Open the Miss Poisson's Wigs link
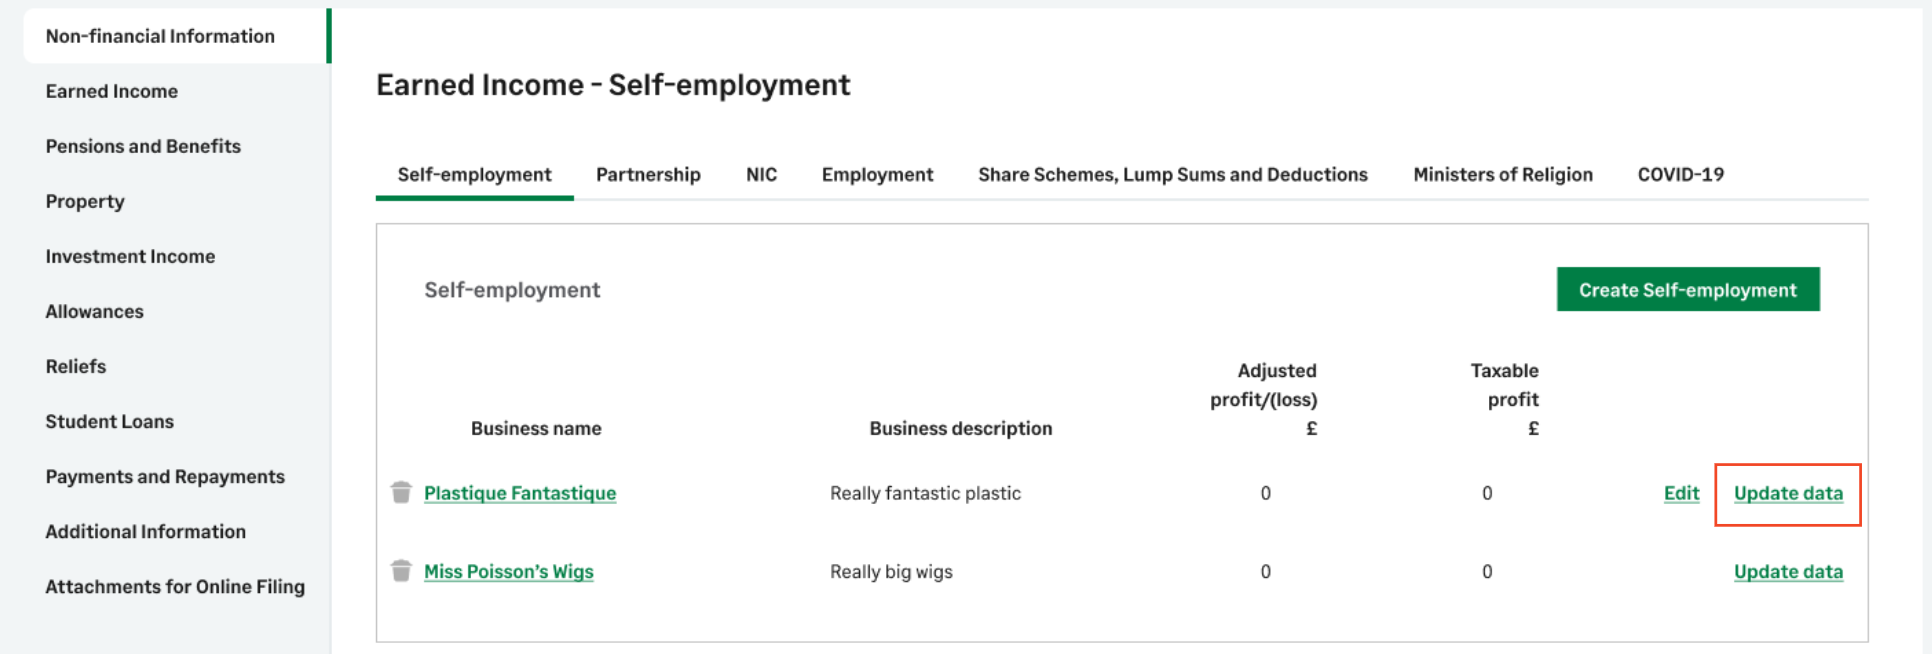1932x654 pixels. [508, 572]
